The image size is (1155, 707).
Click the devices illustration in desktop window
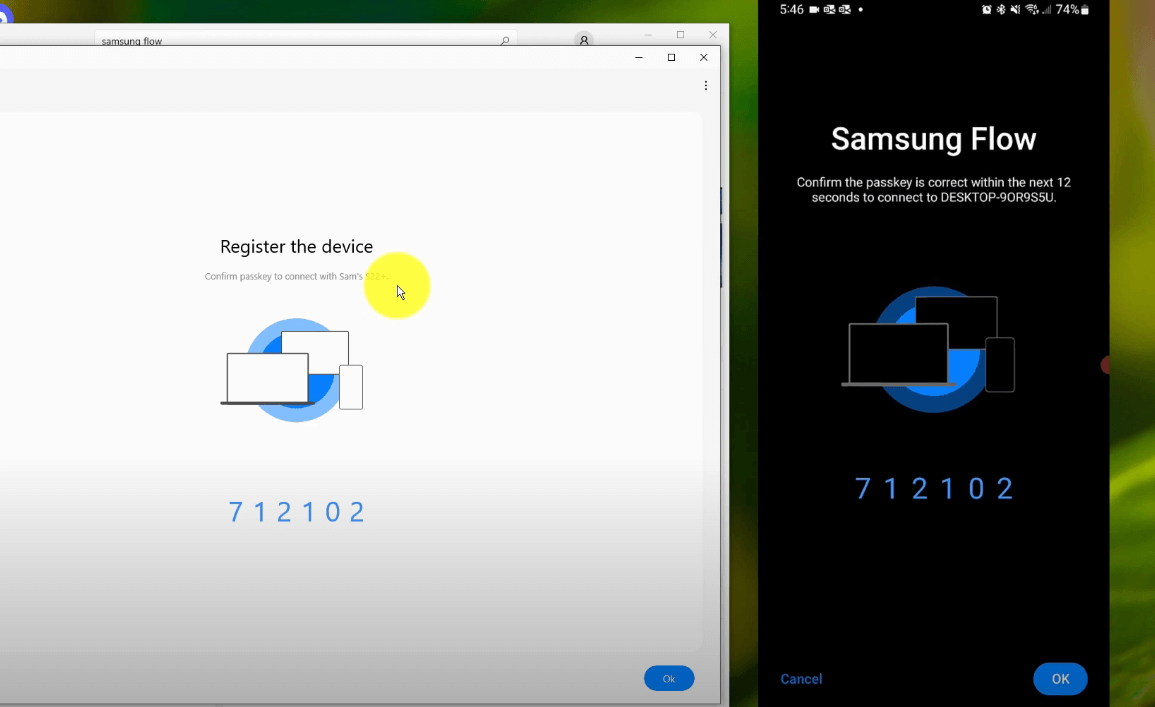(x=292, y=370)
